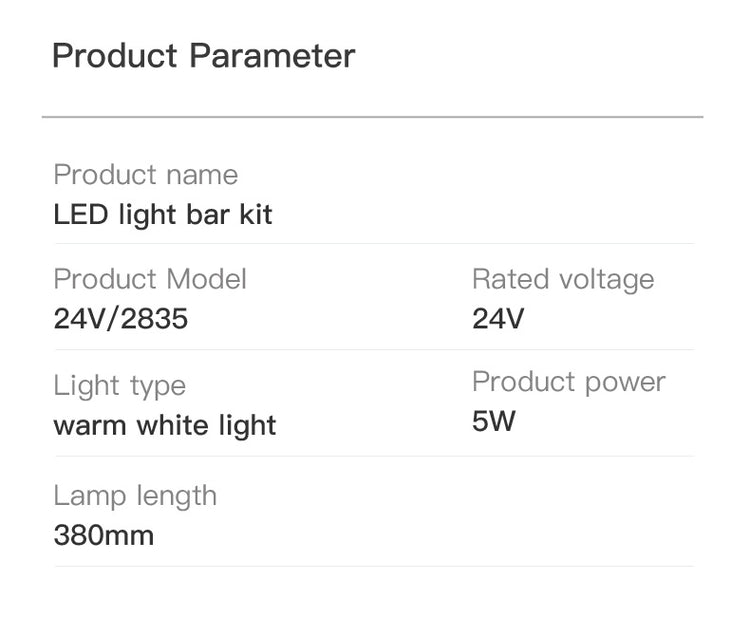Click the divider line below 'warm white light'

click(372, 456)
